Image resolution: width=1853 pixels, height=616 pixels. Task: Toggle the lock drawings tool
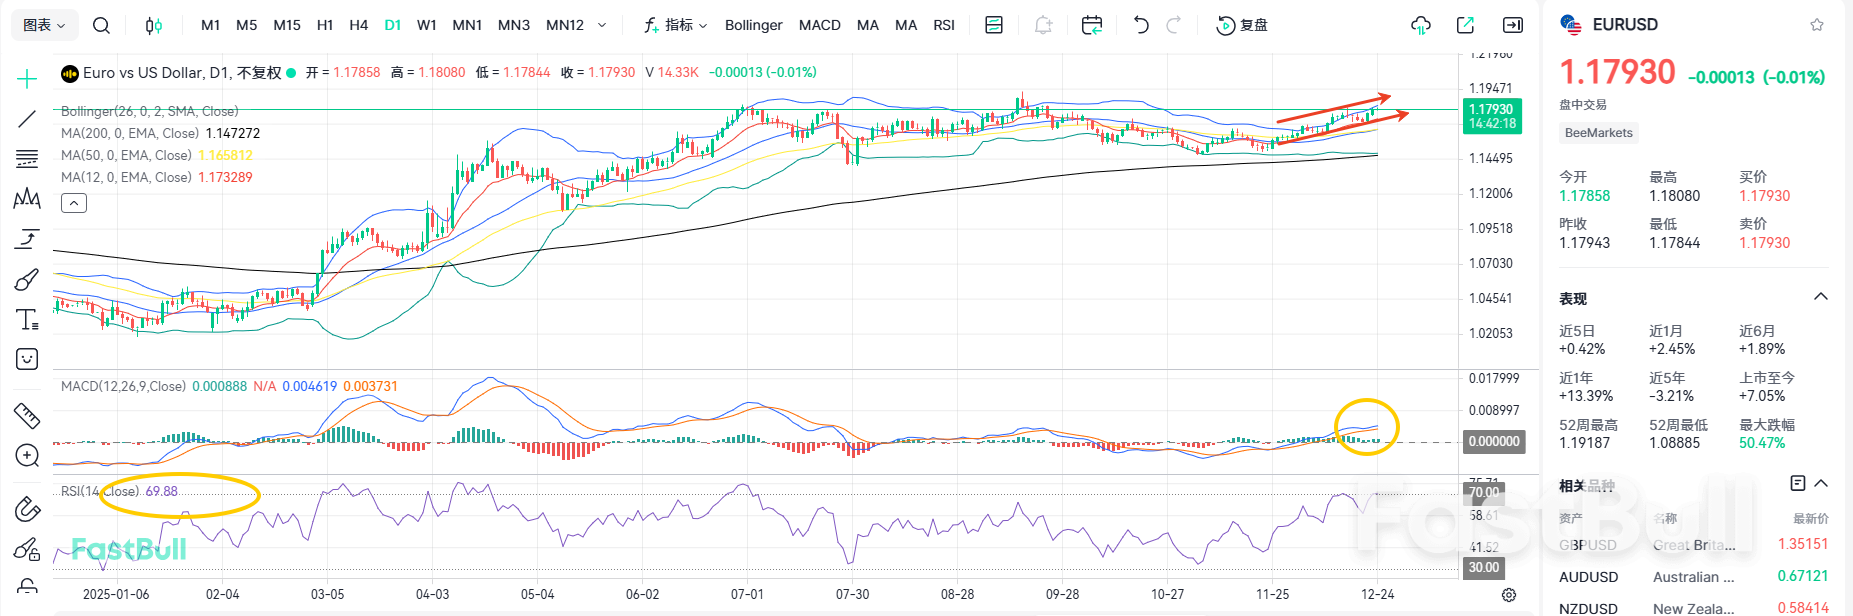point(27,586)
